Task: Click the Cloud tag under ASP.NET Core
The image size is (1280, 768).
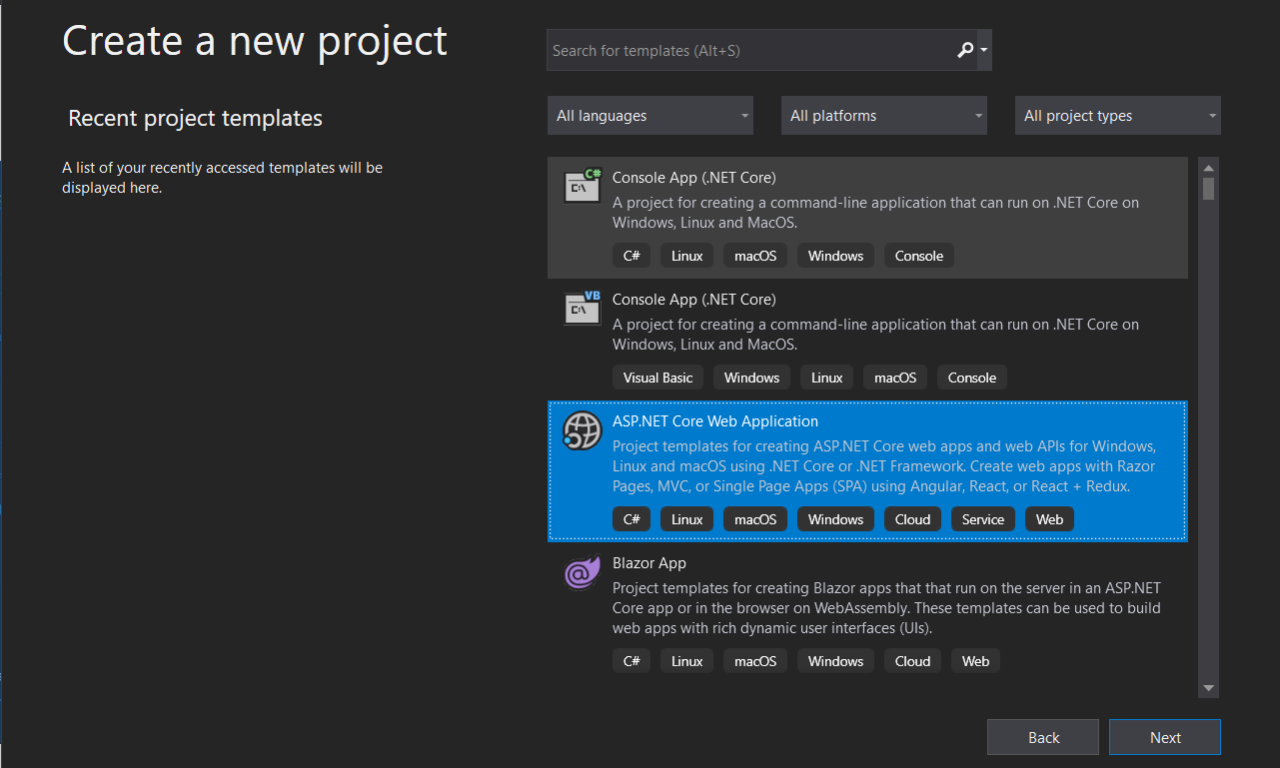Action: 912,519
